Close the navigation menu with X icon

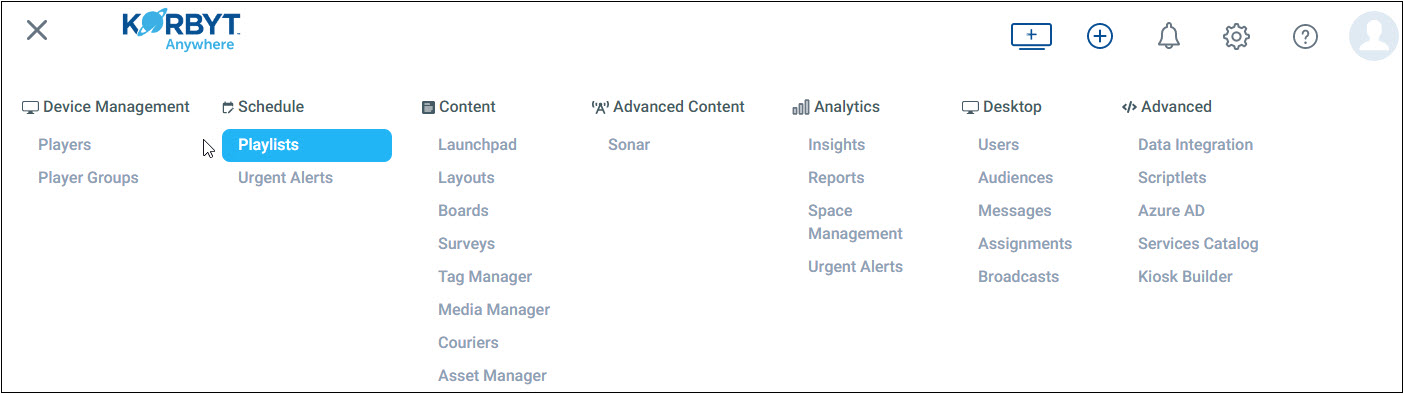[x=37, y=30]
